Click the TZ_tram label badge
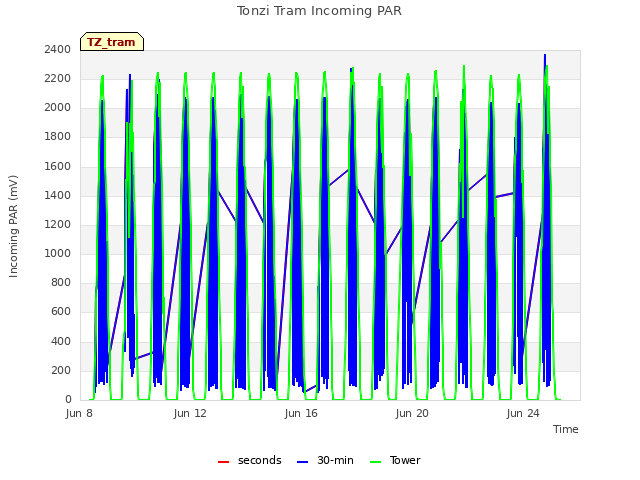640x480 pixels. (x=112, y=42)
